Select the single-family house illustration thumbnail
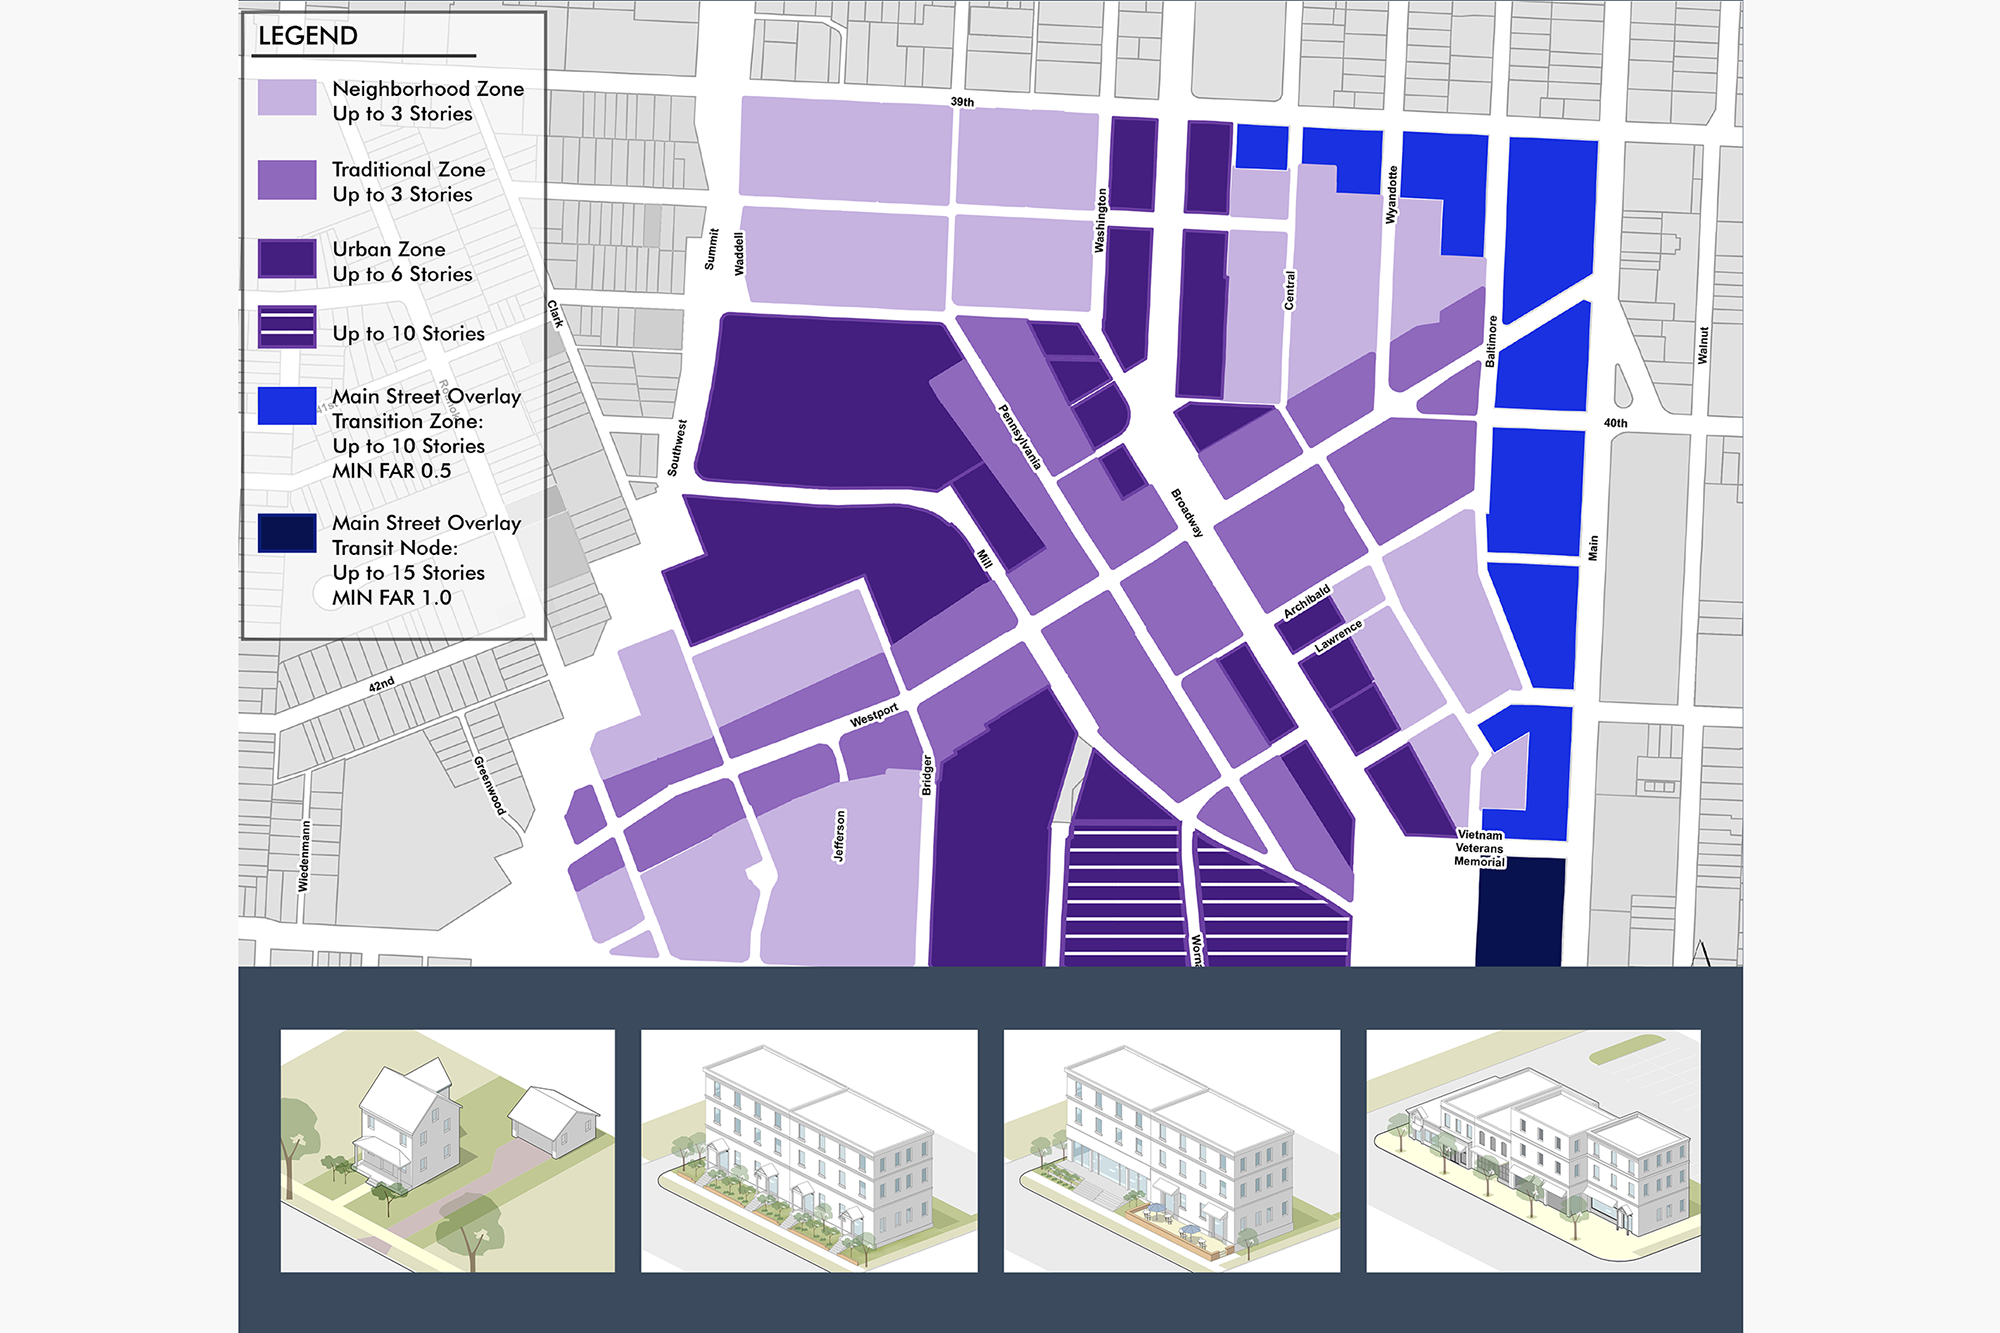2000x1333 pixels. 447,1151
